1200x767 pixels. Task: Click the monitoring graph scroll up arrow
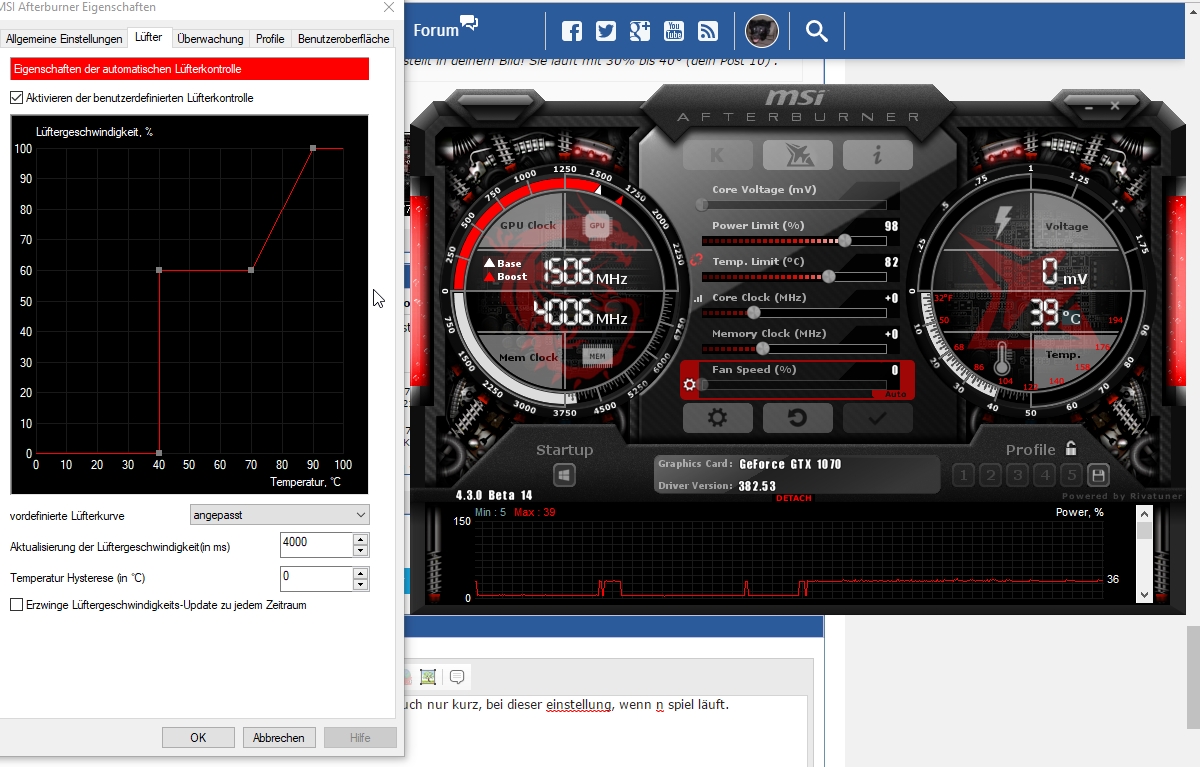[1145, 513]
